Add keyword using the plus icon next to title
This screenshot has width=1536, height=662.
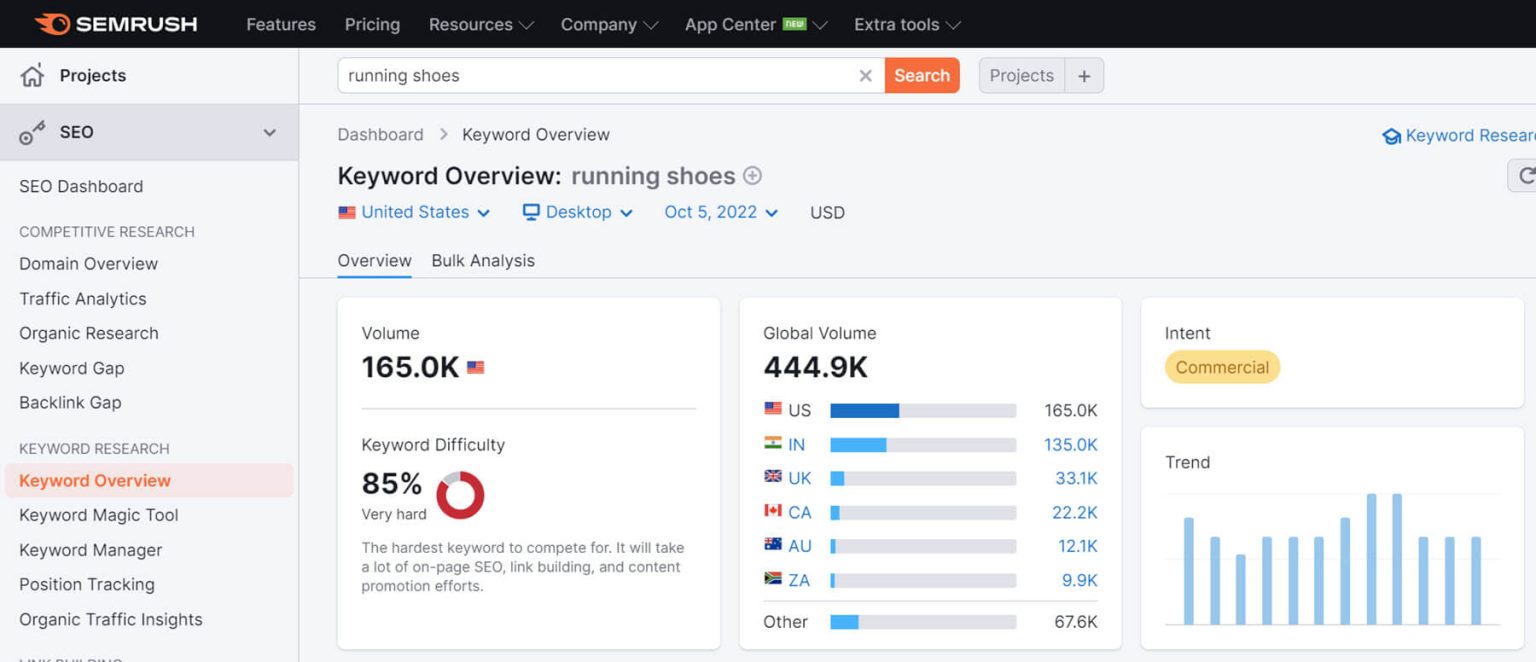pyautogui.click(x=752, y=175)
